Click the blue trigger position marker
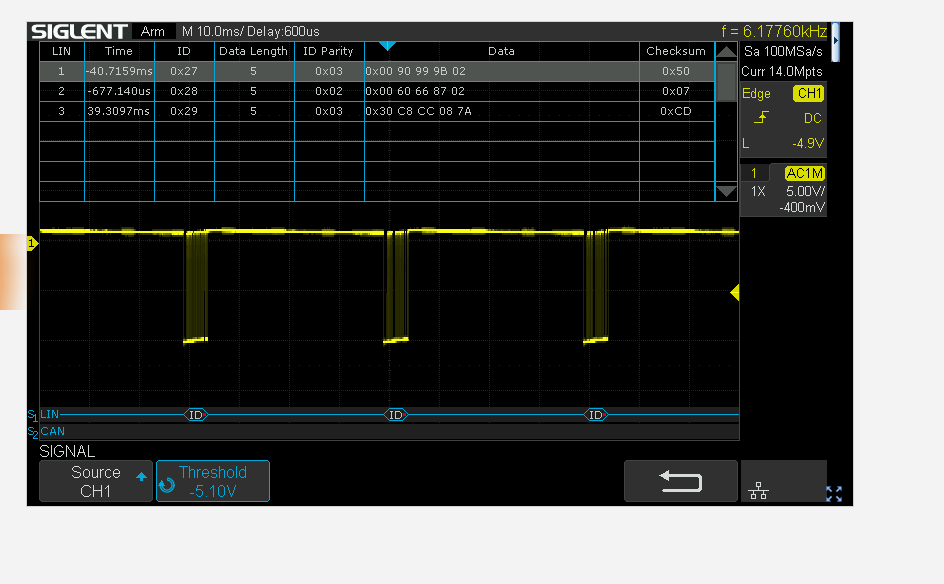The width and height of the screenshot is (944, 584). click(387, 46)
